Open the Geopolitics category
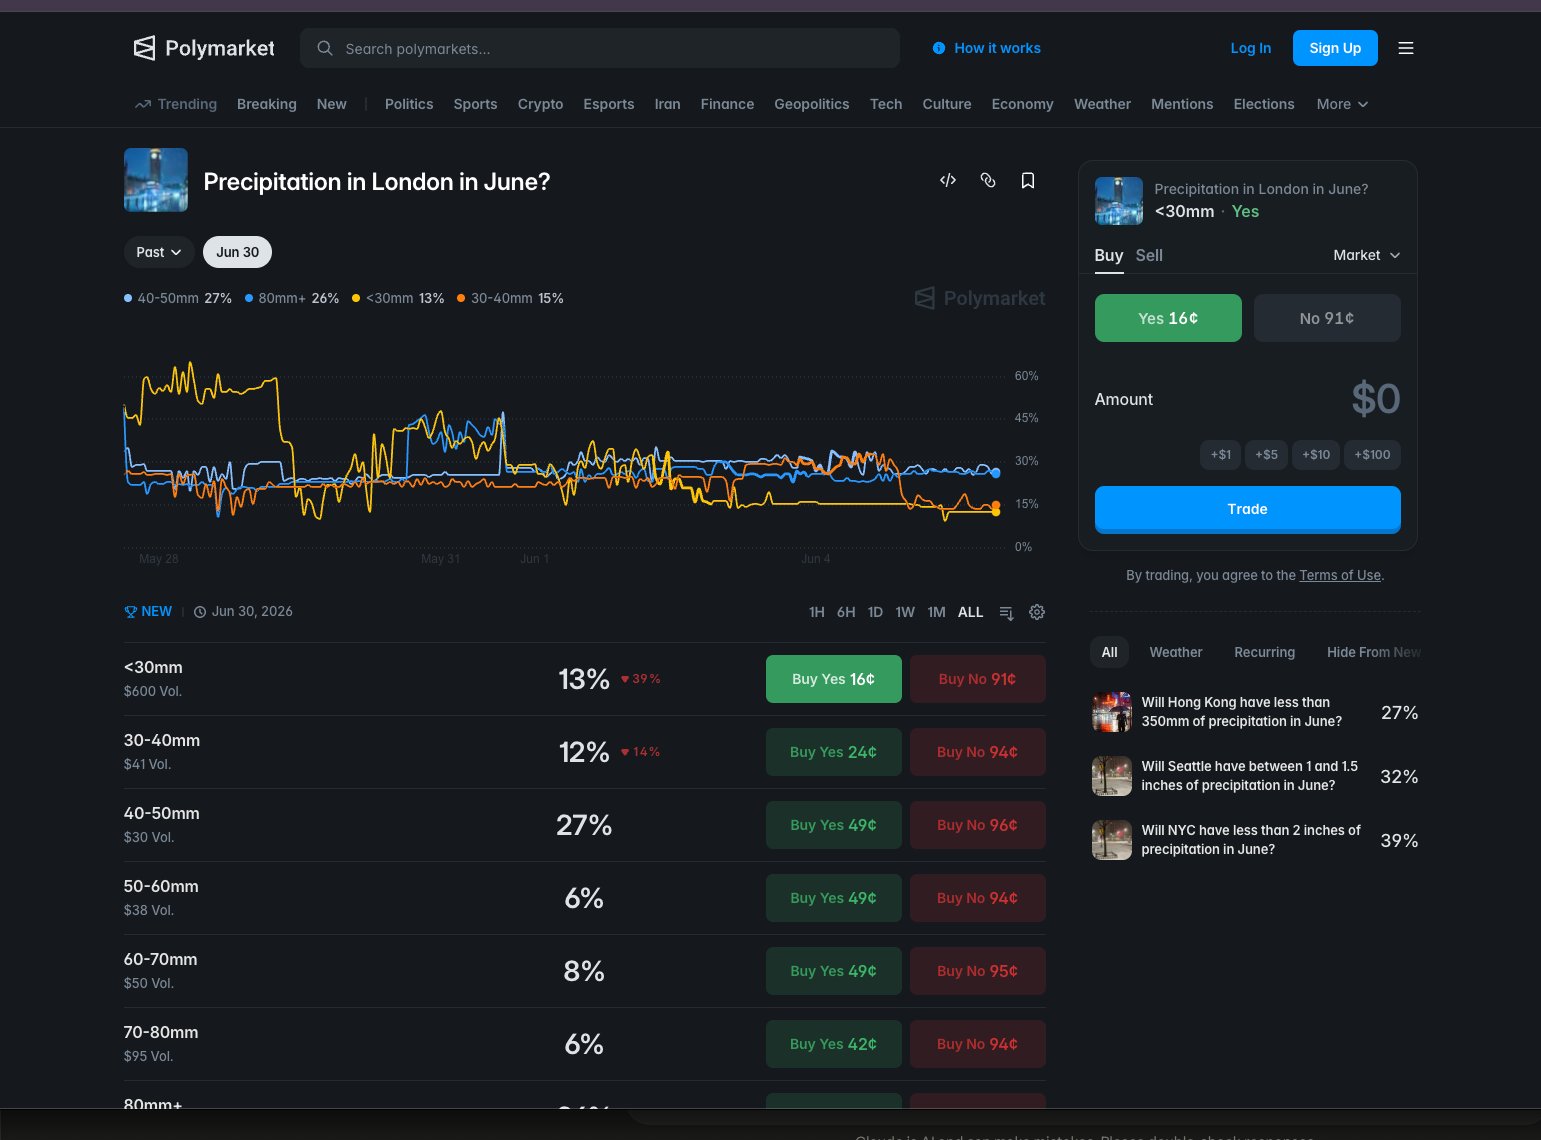1541x1140 pixels. 812,104
